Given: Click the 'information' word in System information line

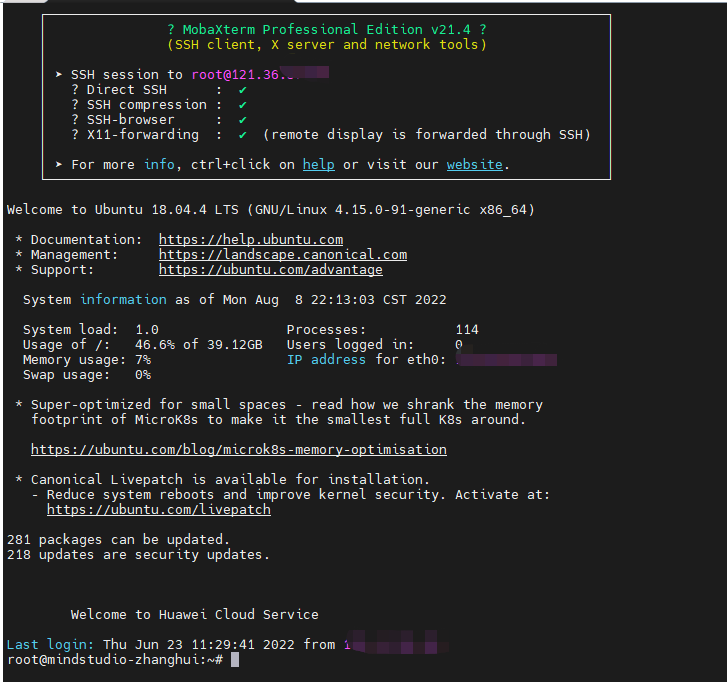Looking at the screenshot, I should [x=123, y=300].
